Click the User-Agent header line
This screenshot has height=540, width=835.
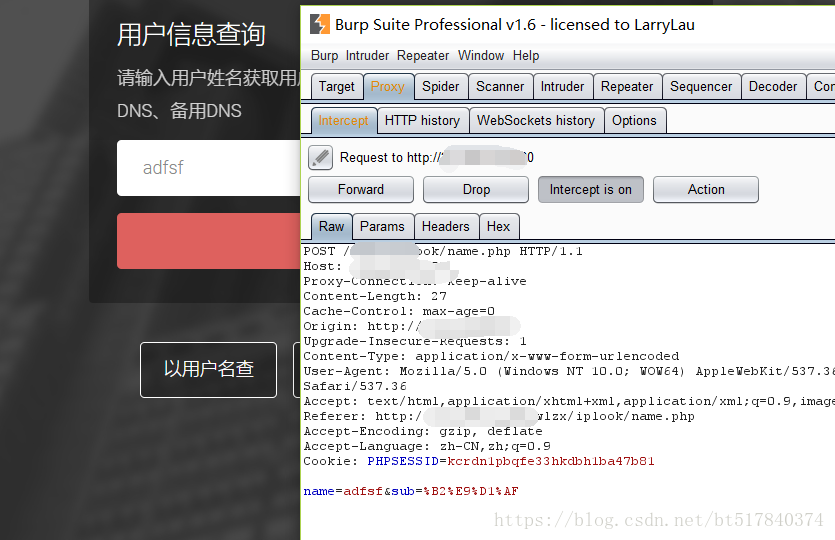point(569,371)
